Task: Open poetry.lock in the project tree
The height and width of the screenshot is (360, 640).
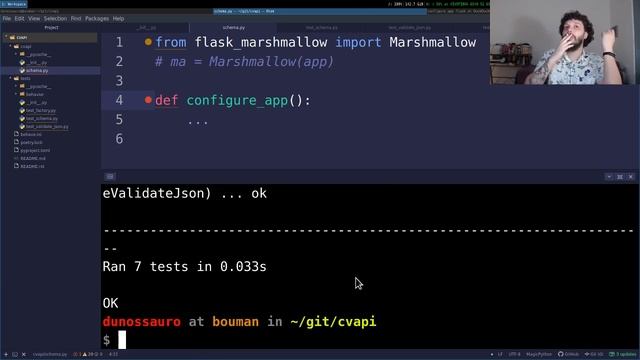Action: (x=31, y=142)
